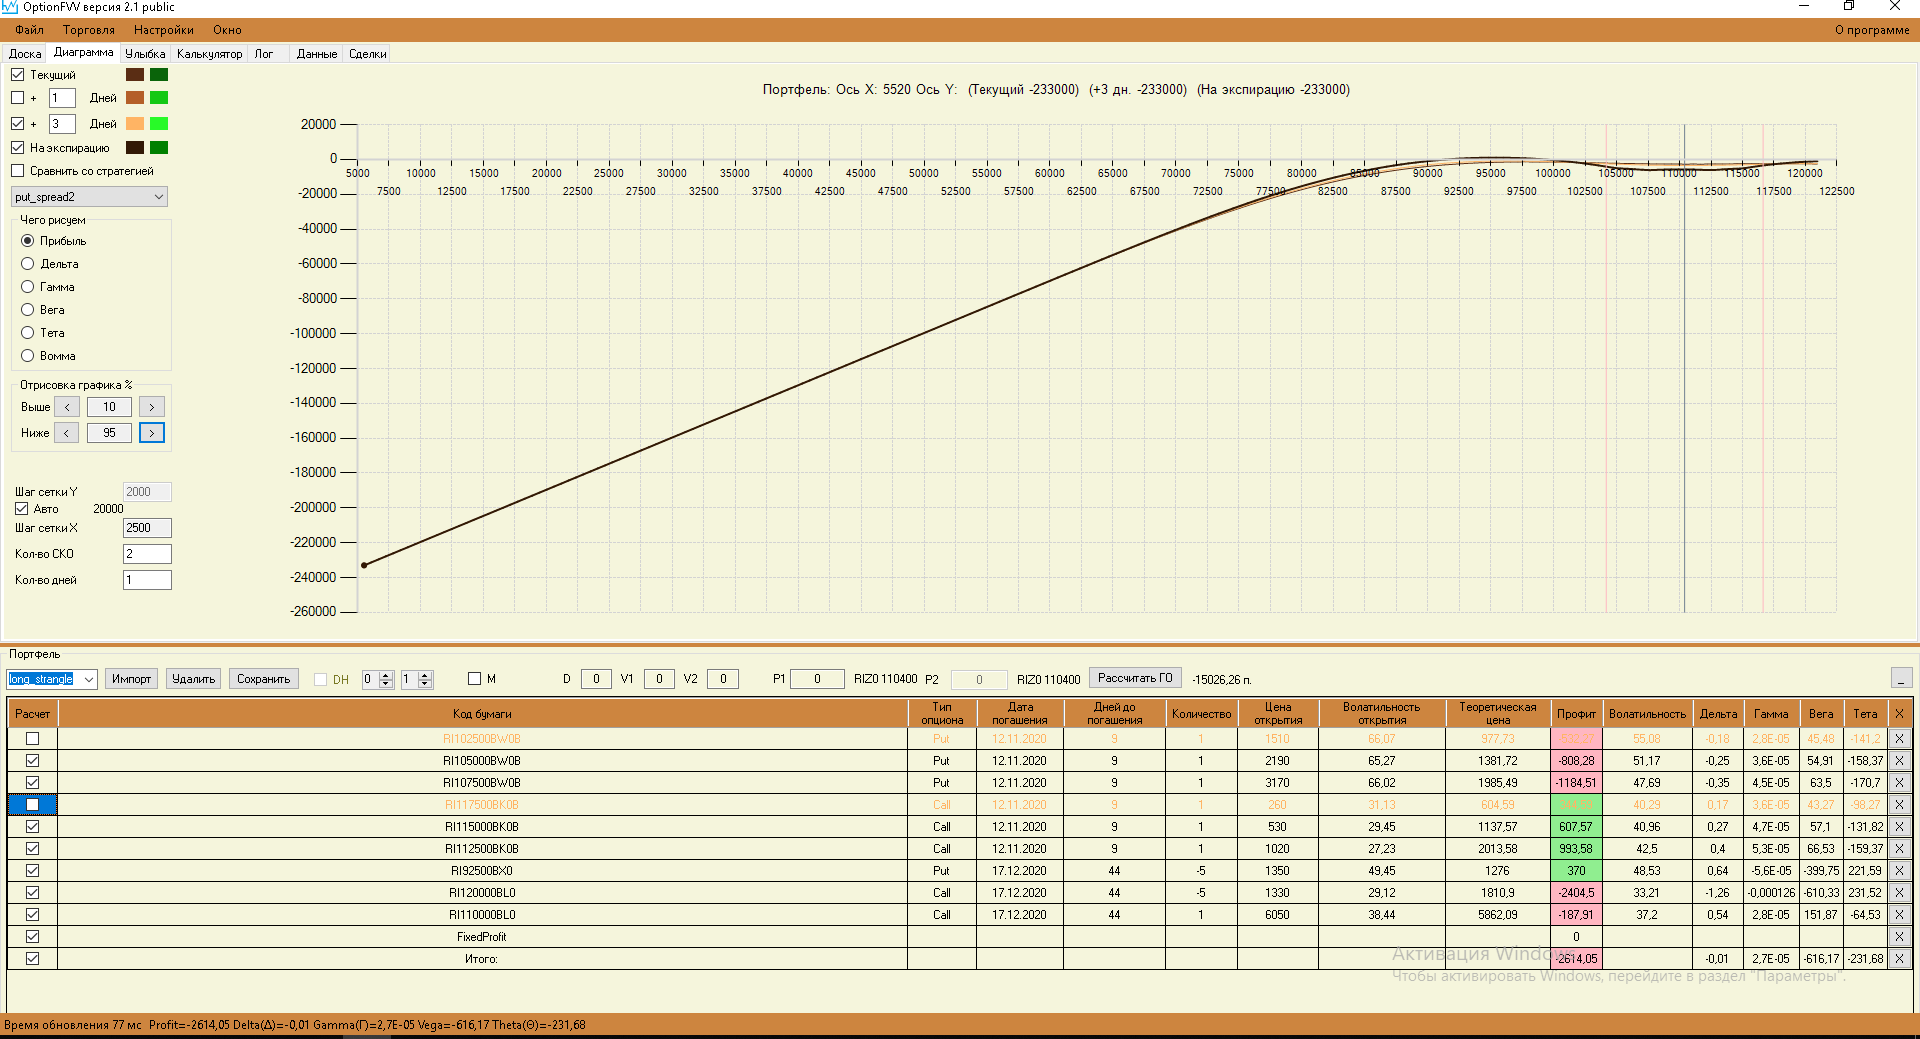Remove RI115000BK0B using its X icon

pos(1899,827)
